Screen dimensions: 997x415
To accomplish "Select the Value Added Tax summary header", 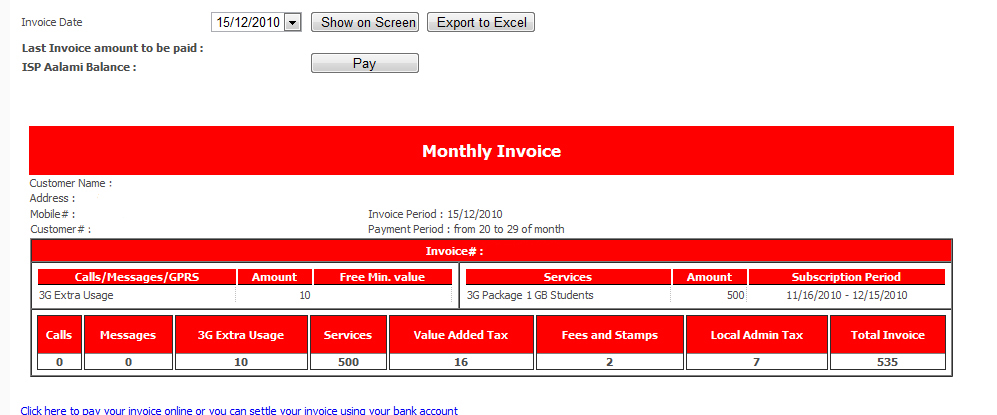I will pos(460,335).
